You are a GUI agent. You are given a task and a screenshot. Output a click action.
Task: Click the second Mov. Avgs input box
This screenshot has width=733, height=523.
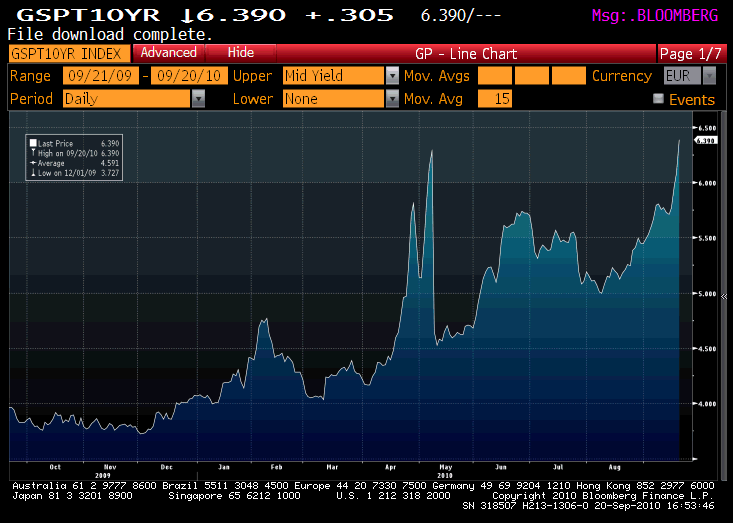pos(531,76)
